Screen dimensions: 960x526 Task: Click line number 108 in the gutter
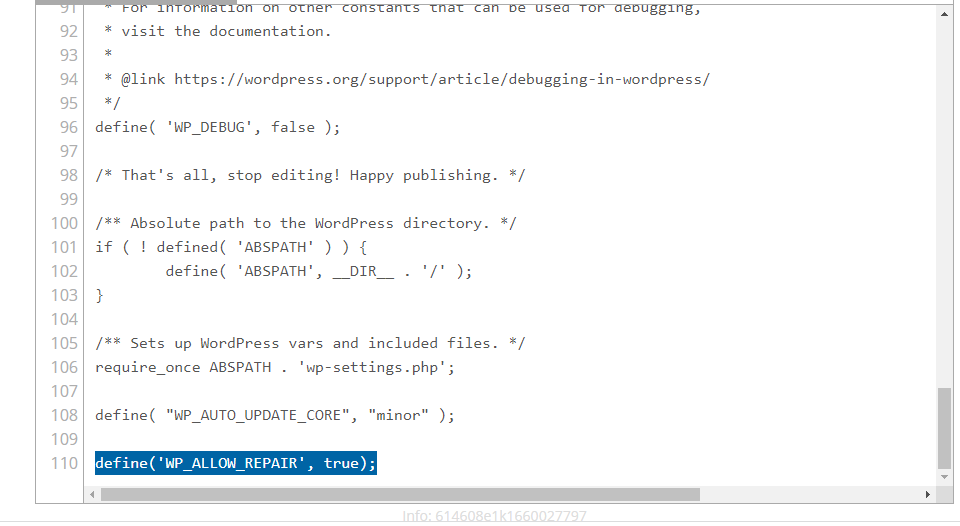coord(64,416)
